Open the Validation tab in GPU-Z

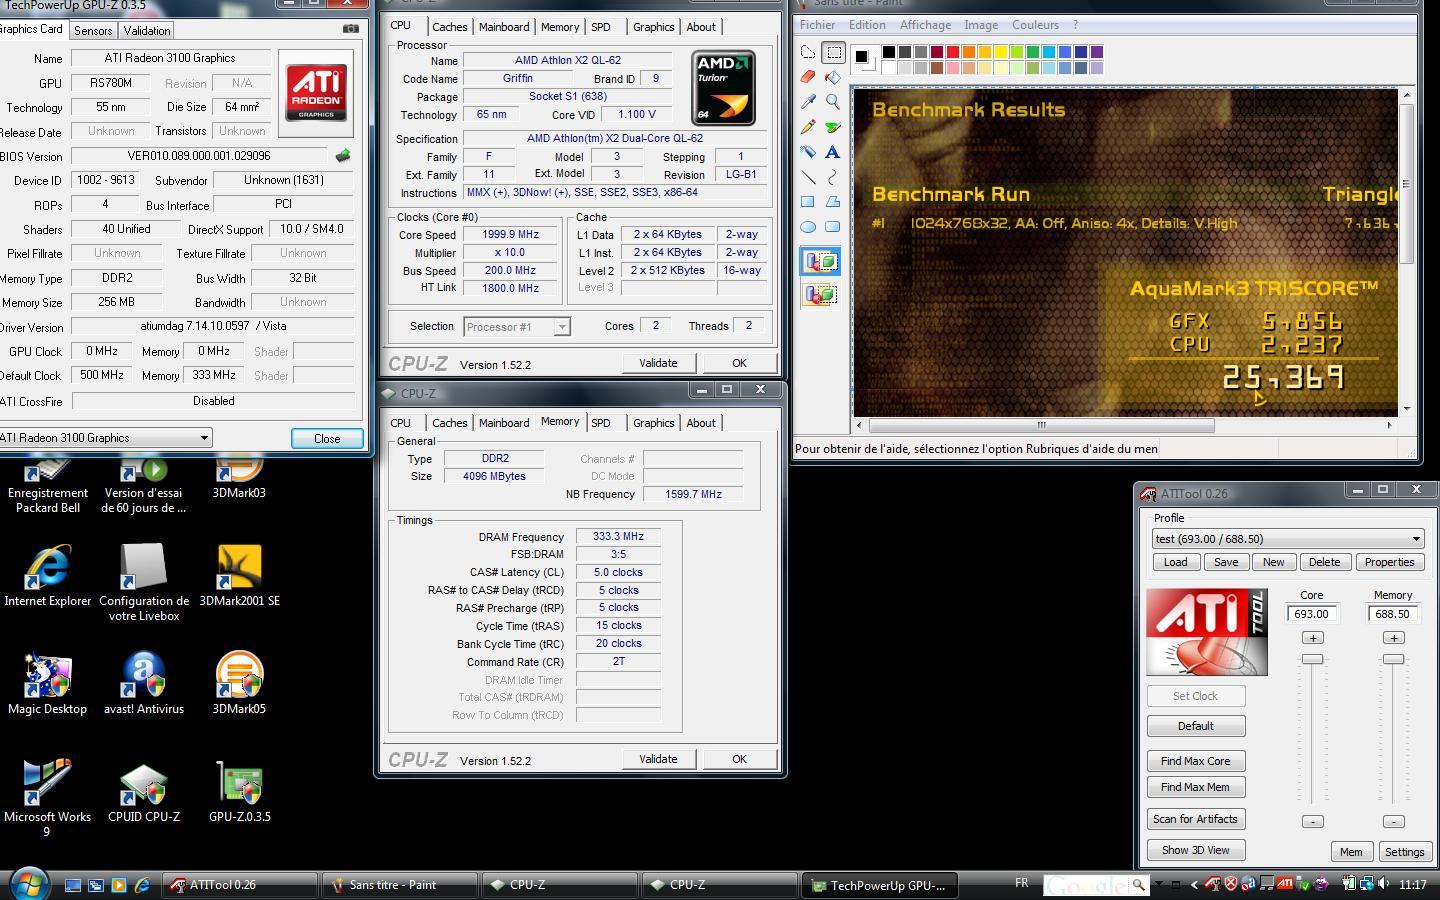147,31
